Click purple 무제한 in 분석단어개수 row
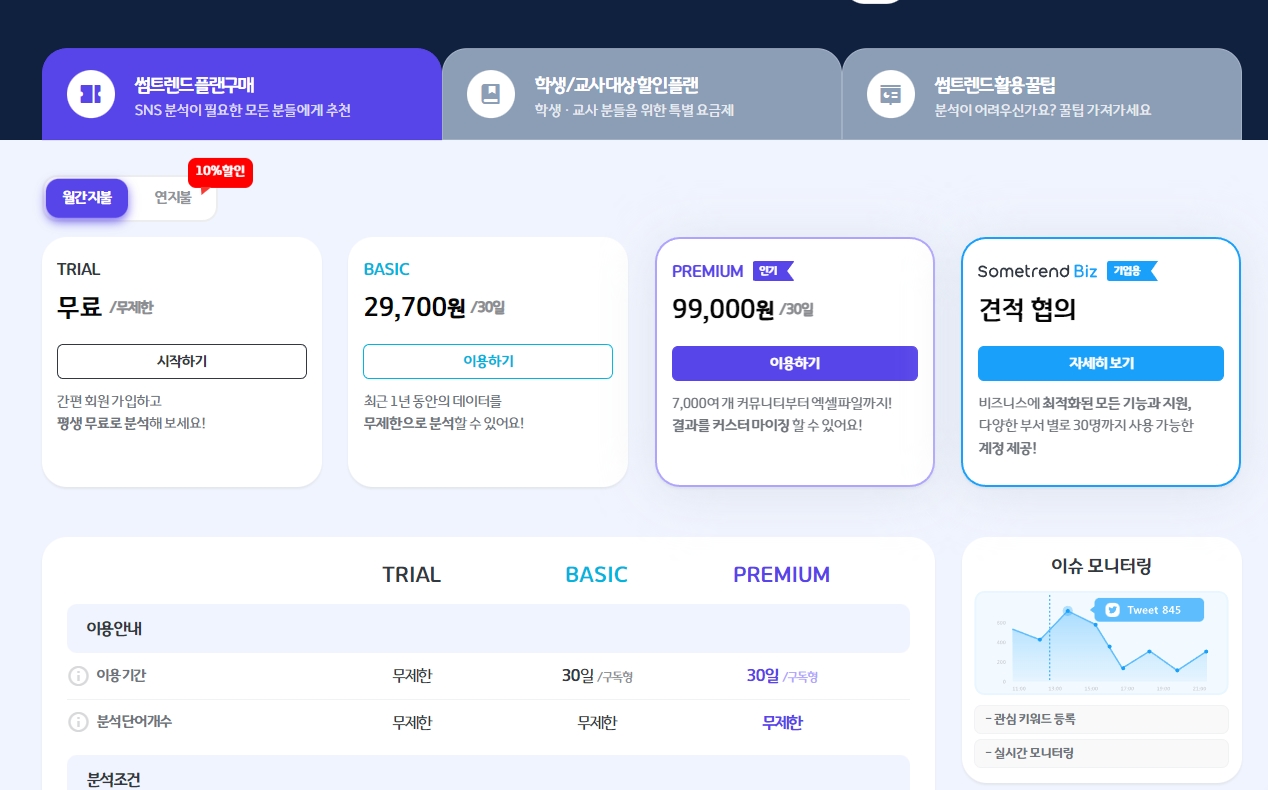Screen dimensions: 1268x790 point(782,723)
